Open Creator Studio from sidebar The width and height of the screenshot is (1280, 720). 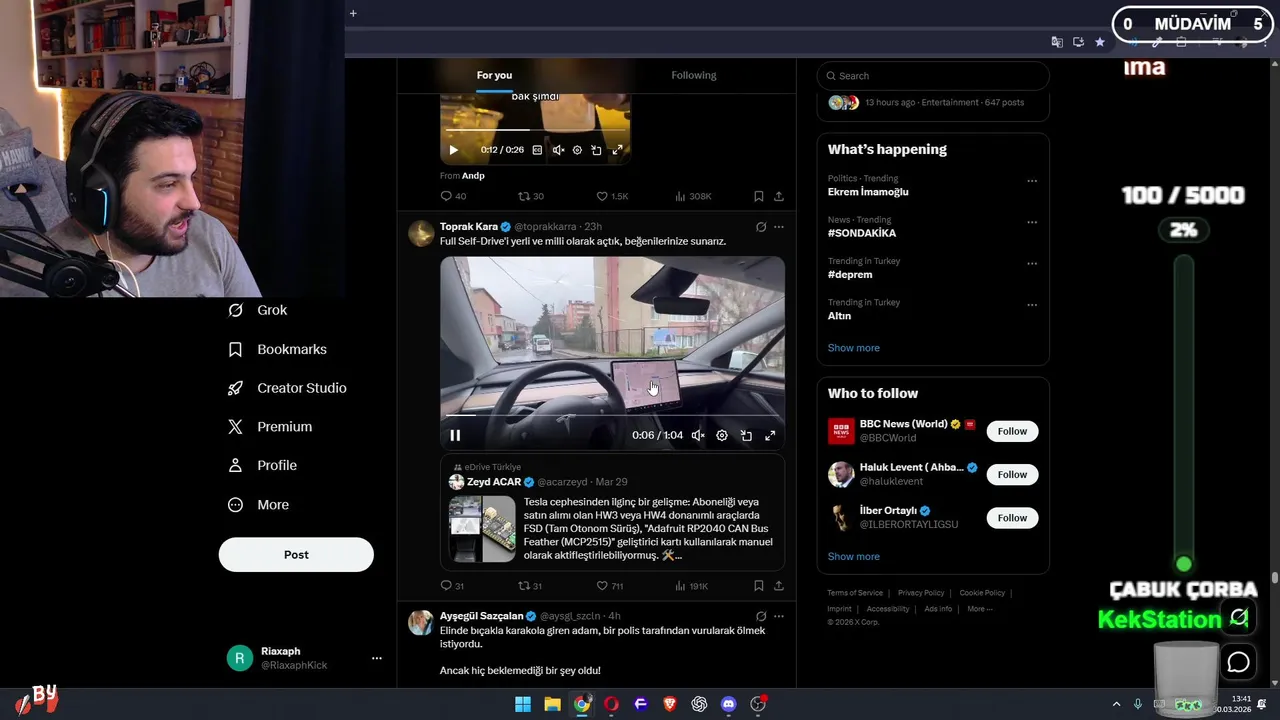287,388
